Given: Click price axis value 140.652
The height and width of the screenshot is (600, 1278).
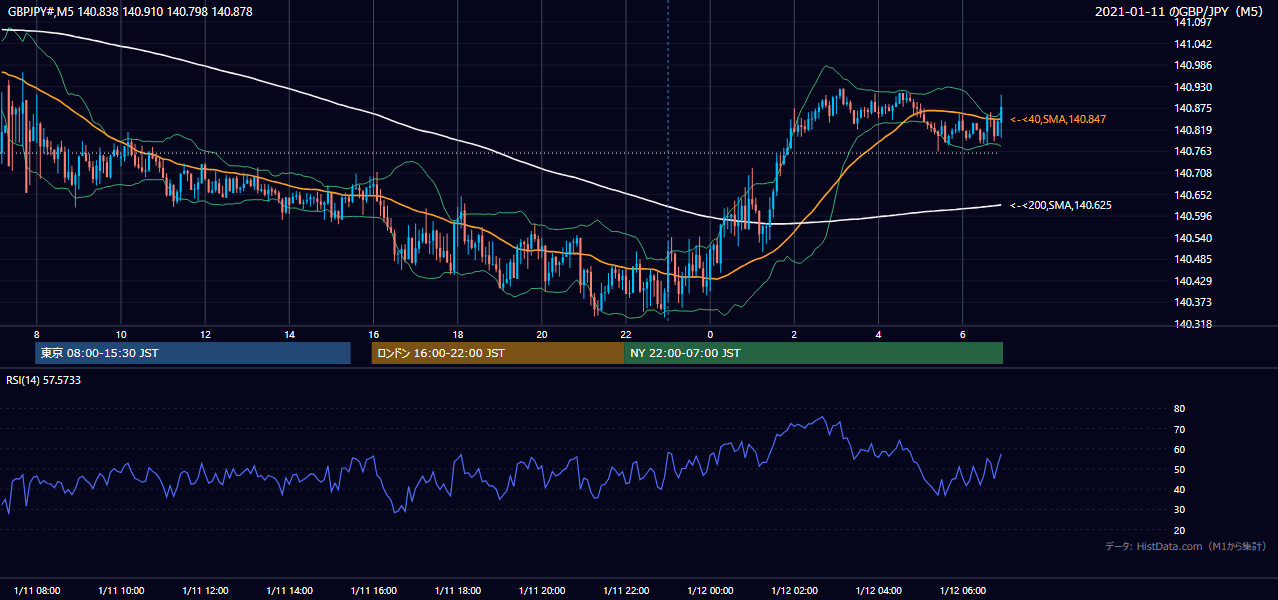Looking at the screenshot, I should pos(1193,195).
